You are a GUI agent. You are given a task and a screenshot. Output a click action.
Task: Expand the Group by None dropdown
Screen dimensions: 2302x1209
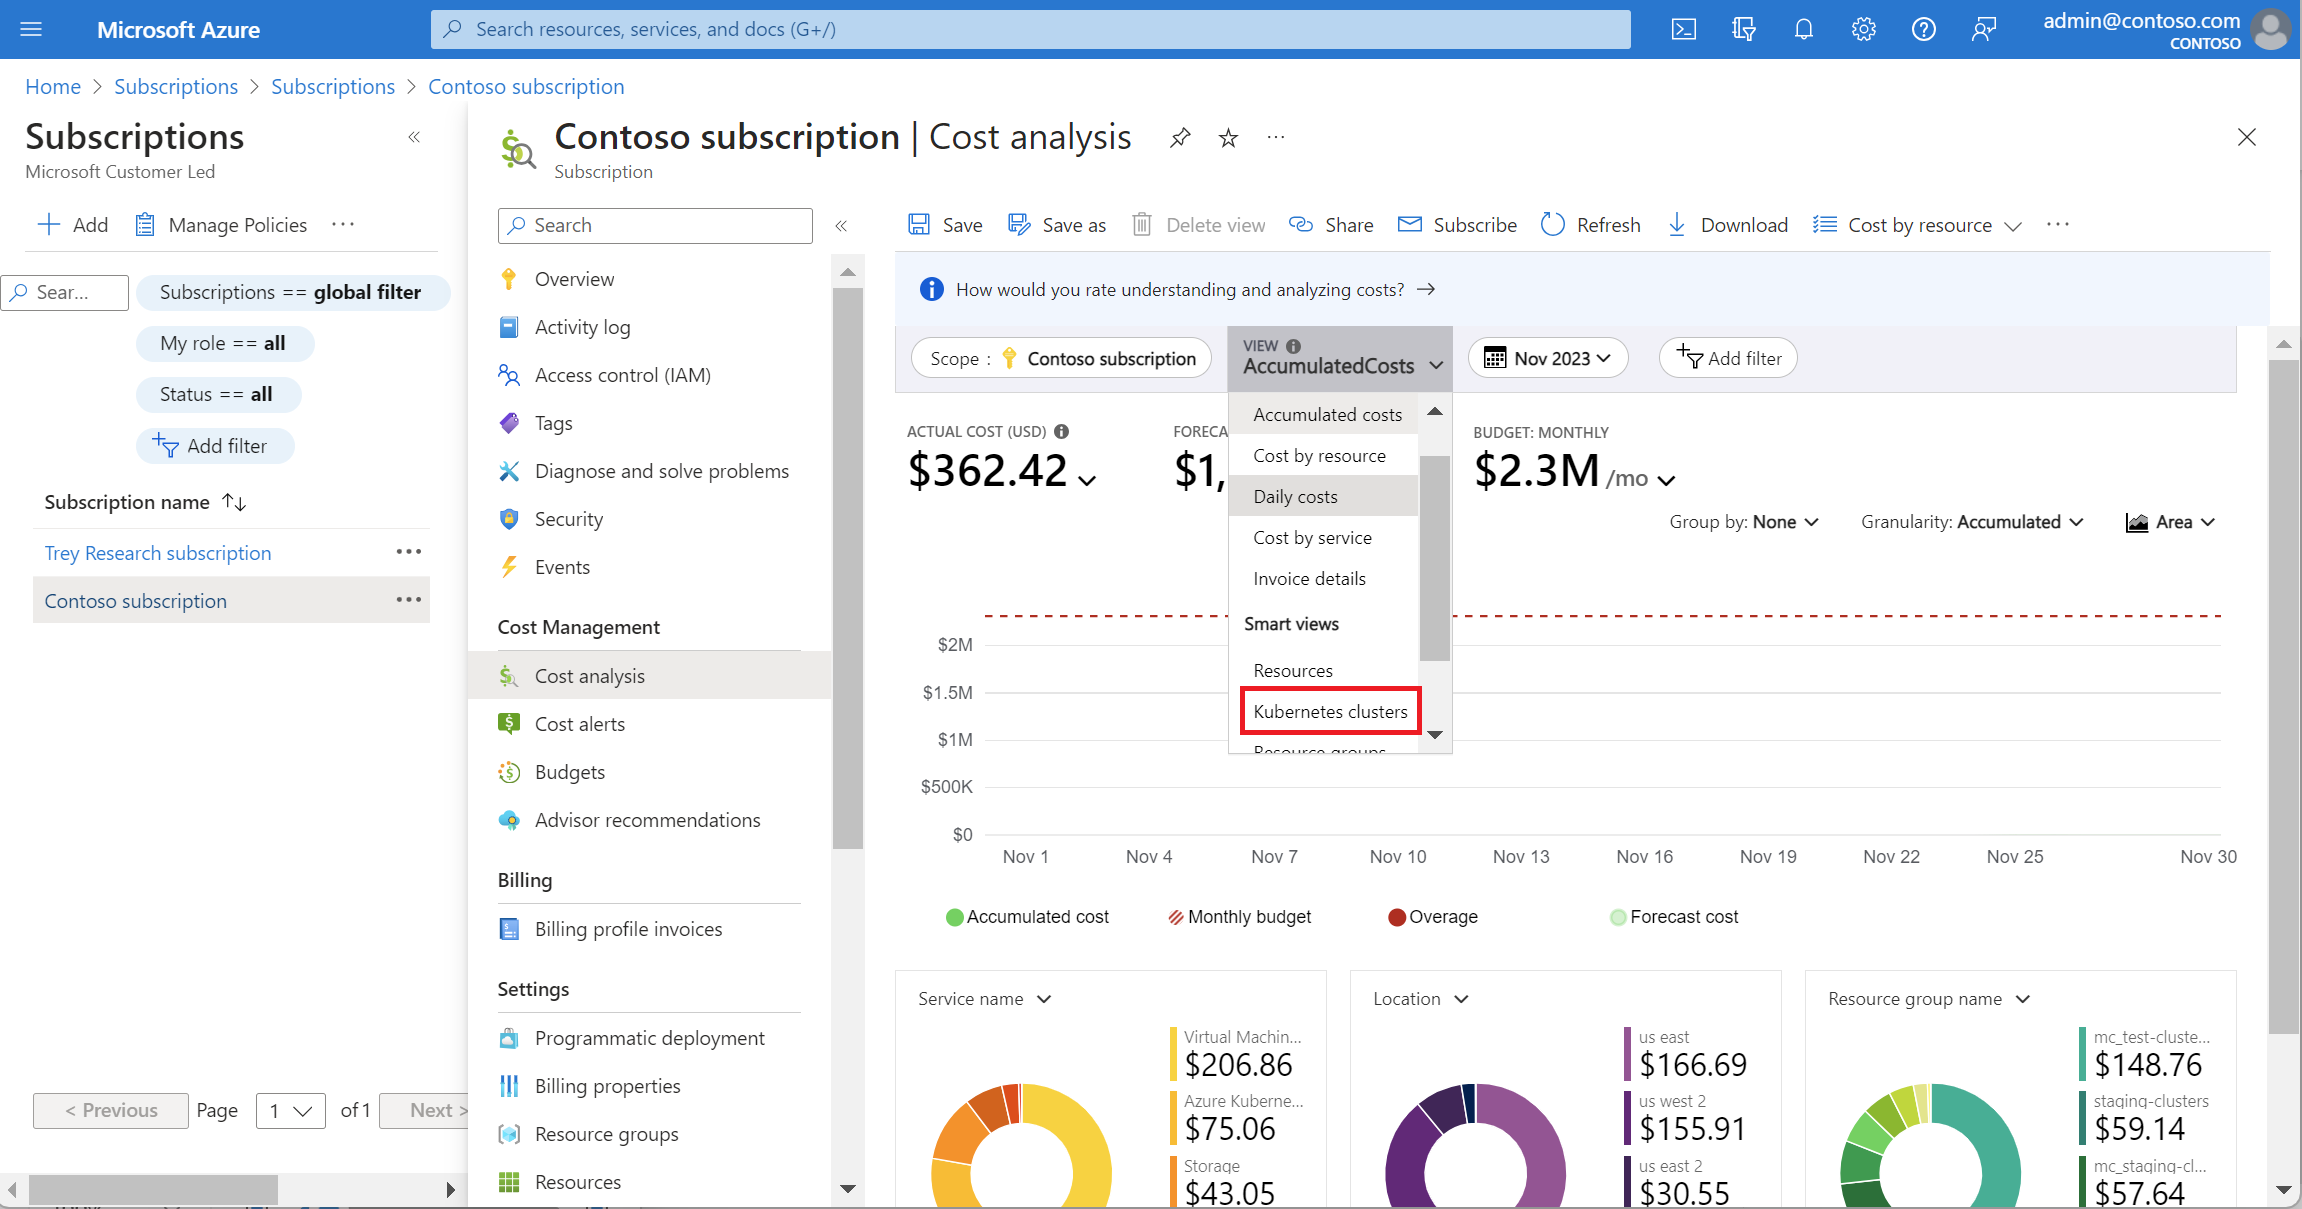tap(1743, 522)
